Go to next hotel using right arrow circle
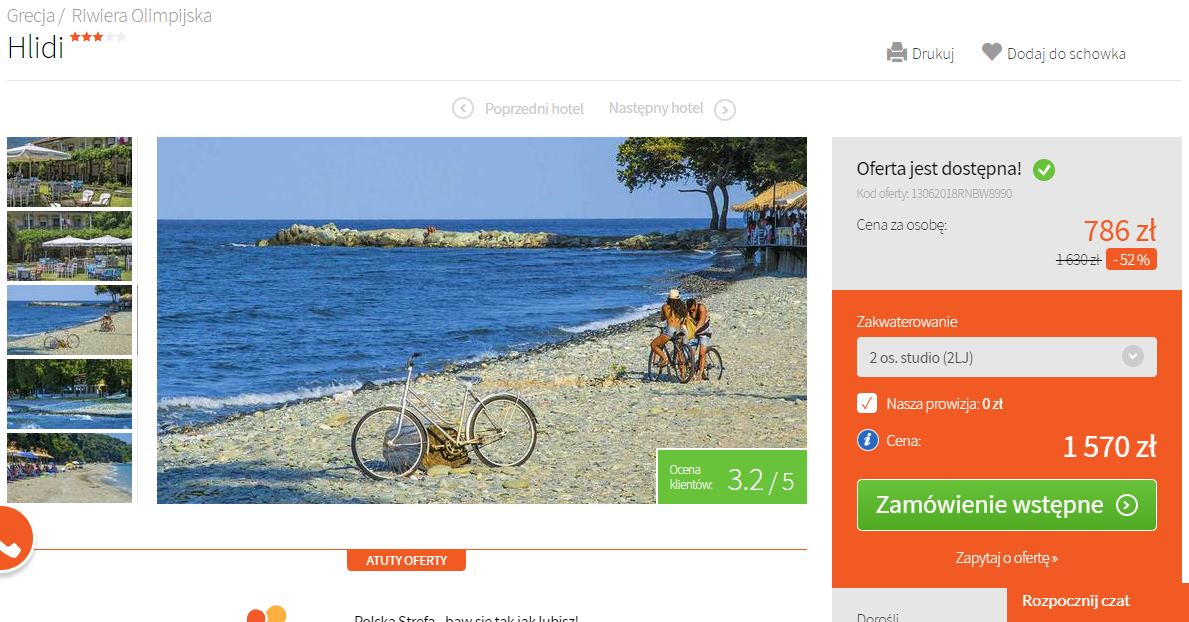1189x622 pixels. point(725,110)
